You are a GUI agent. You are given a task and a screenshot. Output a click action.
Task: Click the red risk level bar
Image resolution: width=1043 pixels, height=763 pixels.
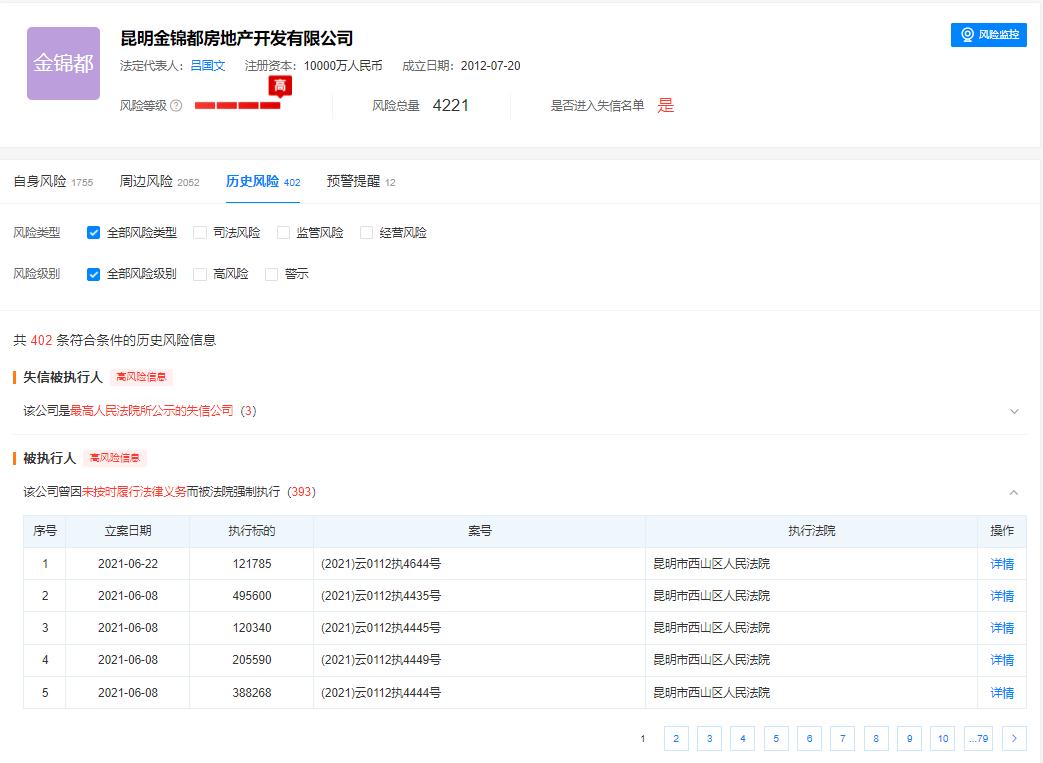(240, 104)
